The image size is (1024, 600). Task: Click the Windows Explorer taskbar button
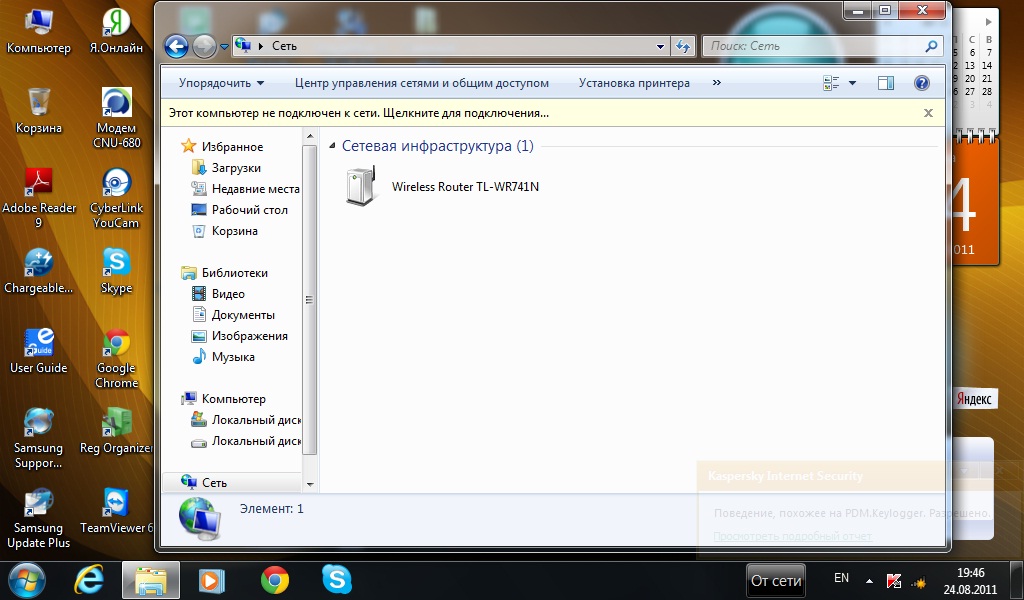[151, 580]
